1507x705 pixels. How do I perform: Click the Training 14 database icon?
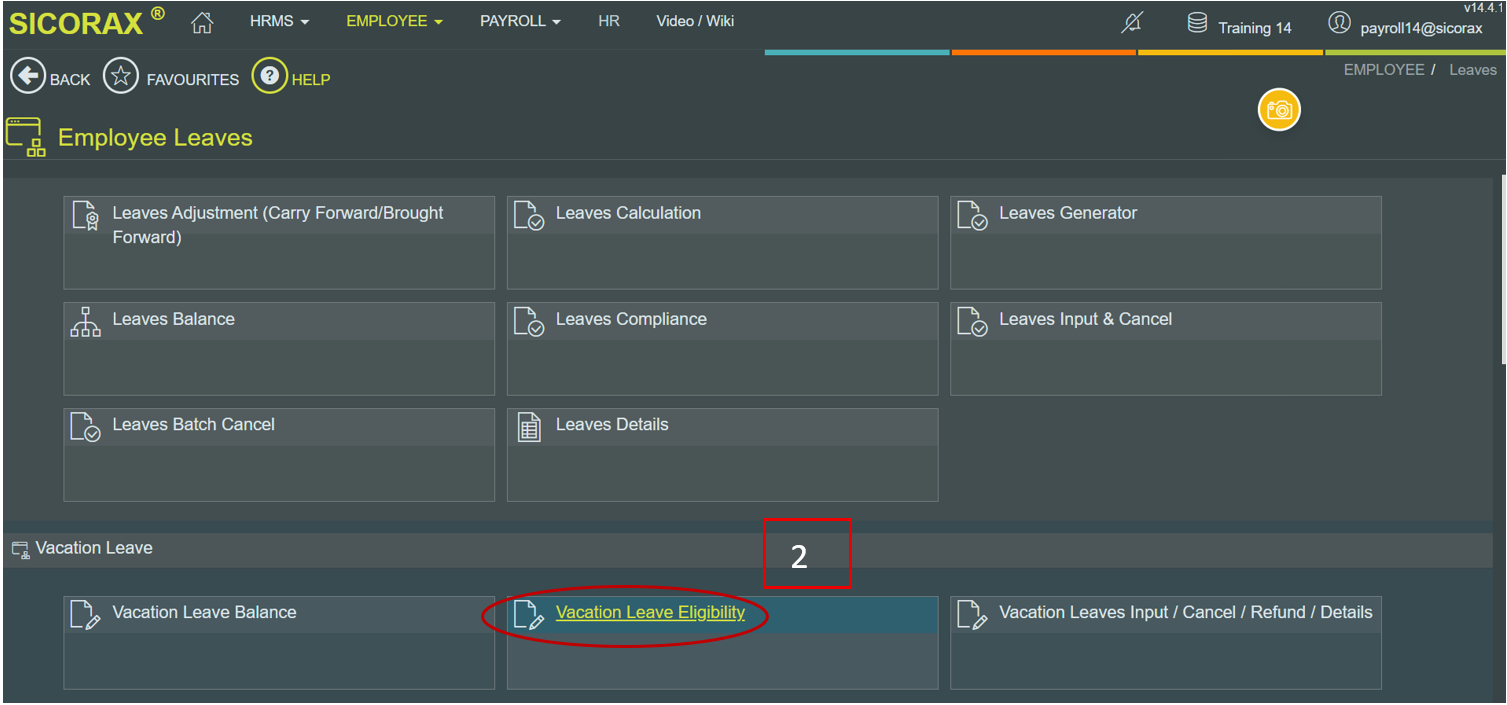pyautogui.click(x=1197, y=23)
